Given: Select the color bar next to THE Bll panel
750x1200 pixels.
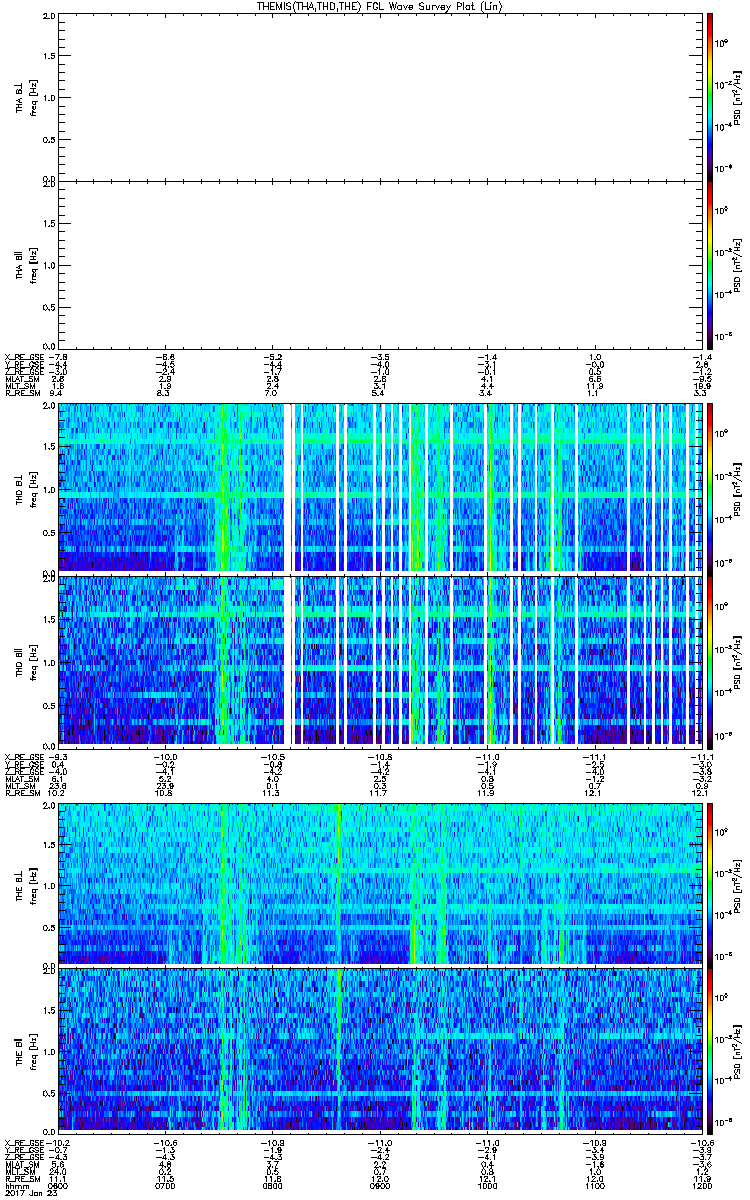Looking at the screenshot, I should pos(710,1050).
